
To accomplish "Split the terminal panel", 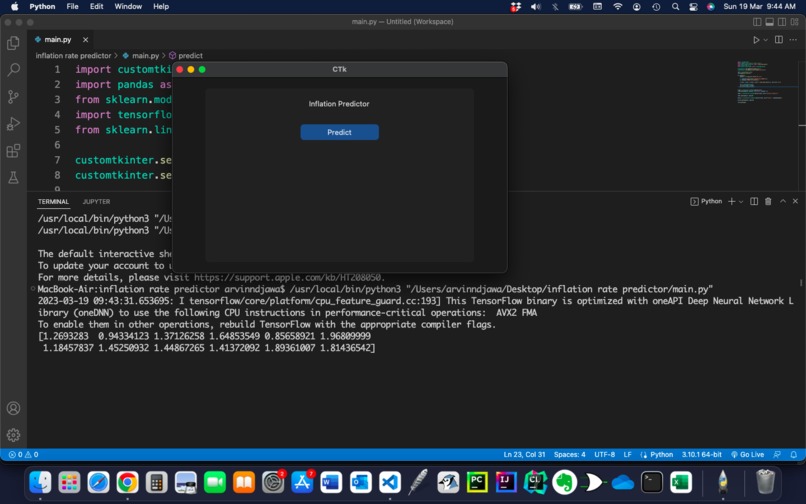I will pos(754,202).
